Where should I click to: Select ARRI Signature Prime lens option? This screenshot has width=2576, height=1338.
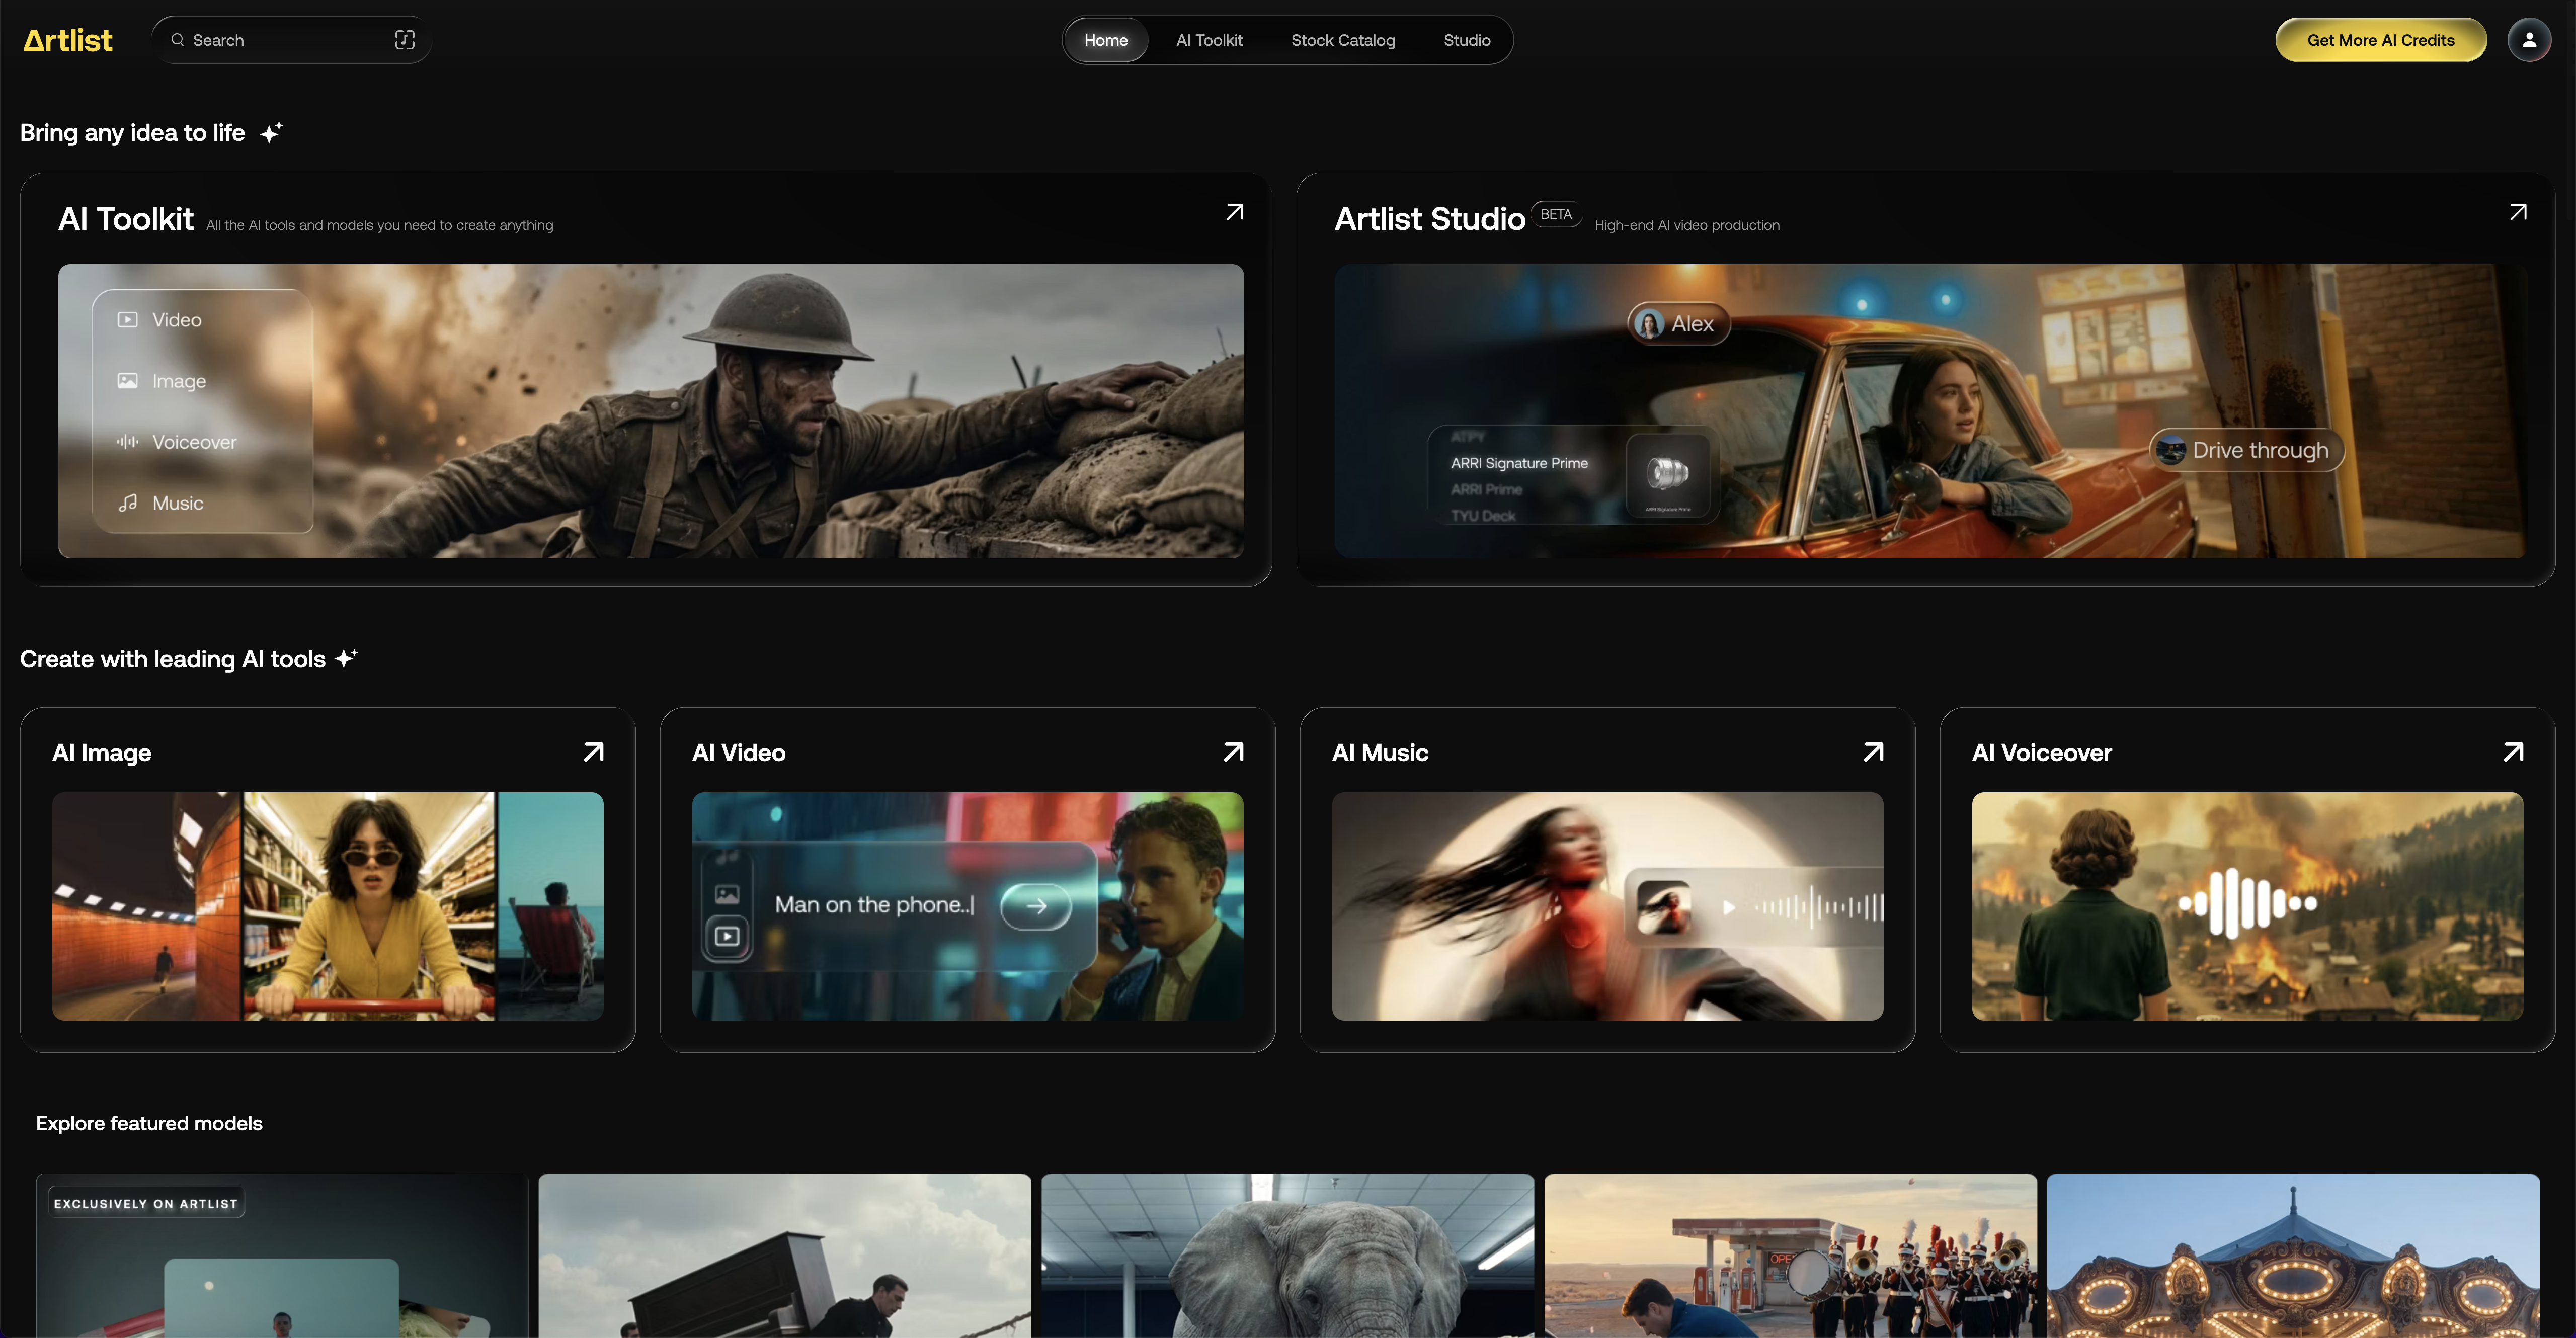[x=1519, y=463]
